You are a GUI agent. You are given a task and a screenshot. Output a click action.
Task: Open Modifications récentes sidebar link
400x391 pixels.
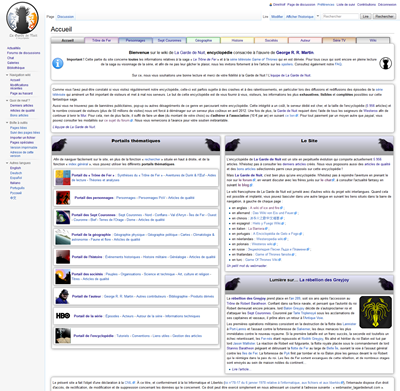(19, 87)
